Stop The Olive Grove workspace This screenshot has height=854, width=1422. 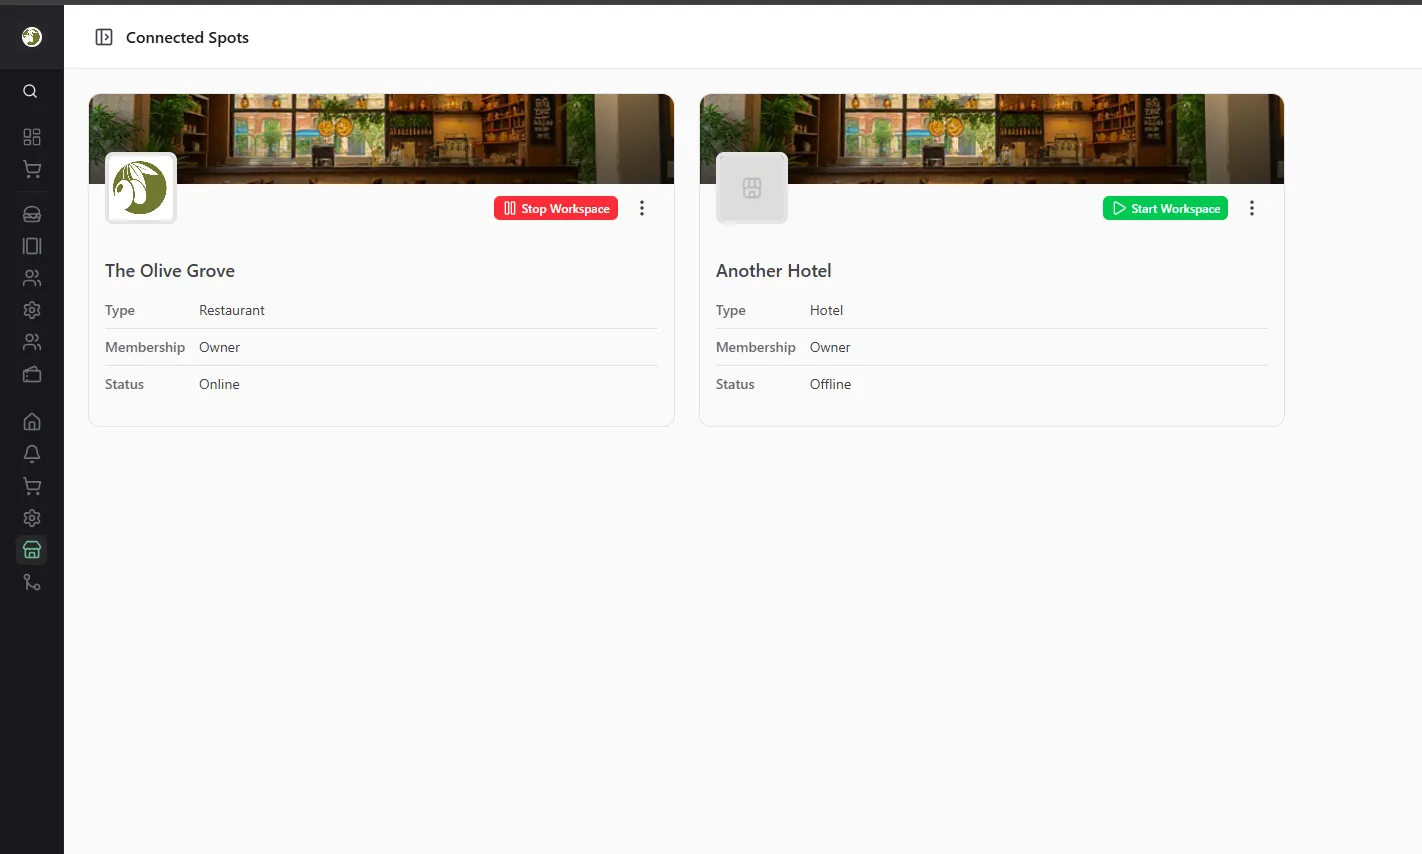coord(556,208)
